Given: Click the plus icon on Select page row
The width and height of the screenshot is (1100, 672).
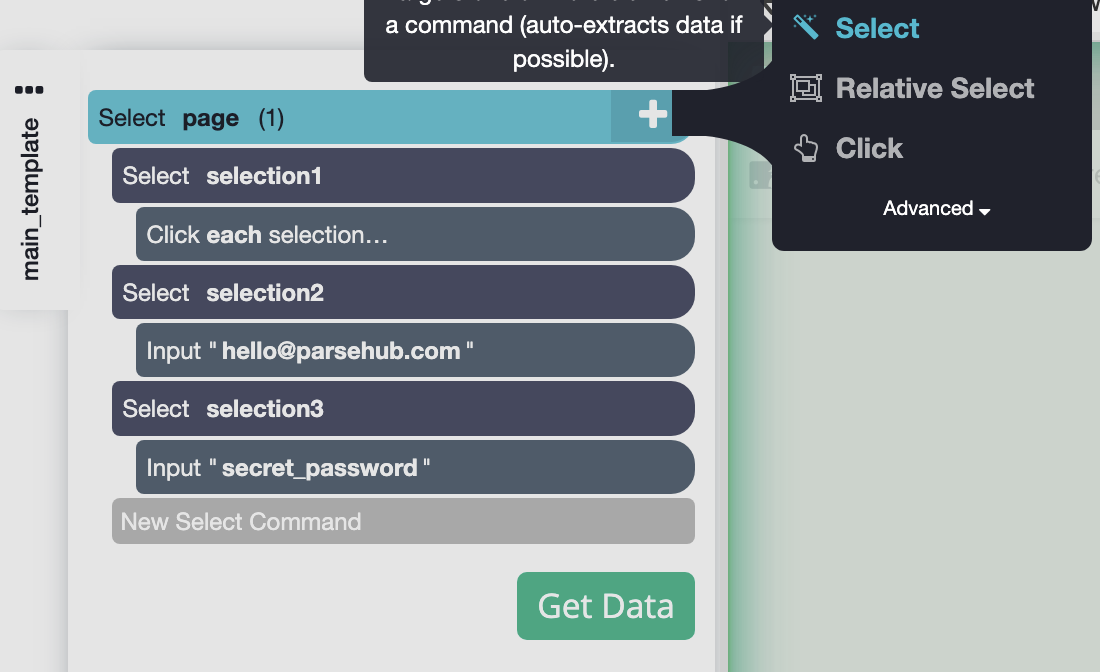Looking at the screenshot, I should [652, 116].
